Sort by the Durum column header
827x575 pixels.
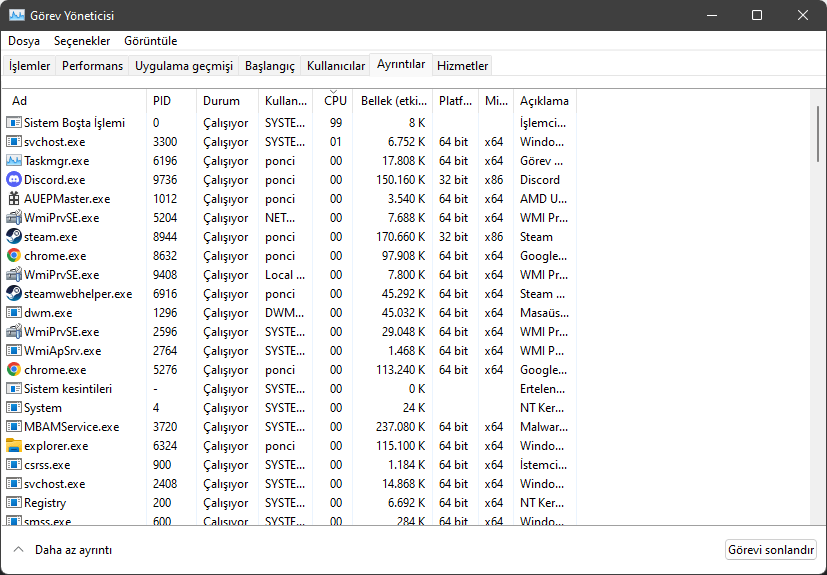coord(227,101)
